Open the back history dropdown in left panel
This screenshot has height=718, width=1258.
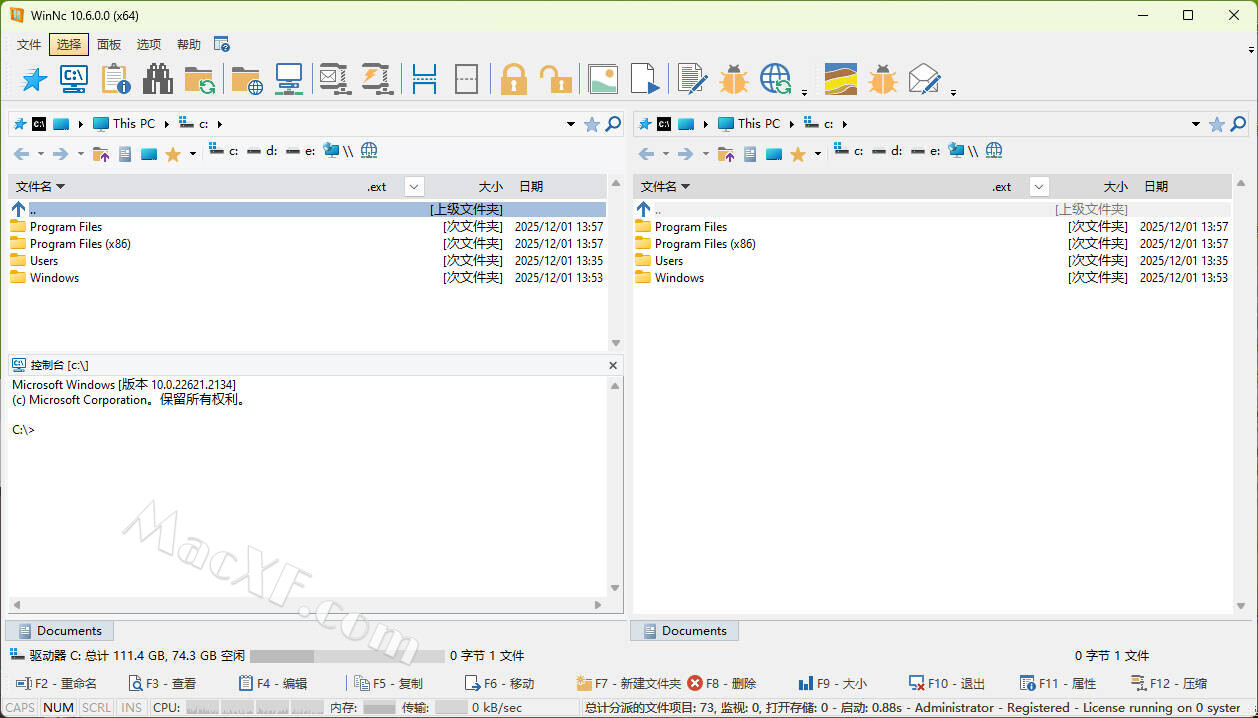pos(41,154)
